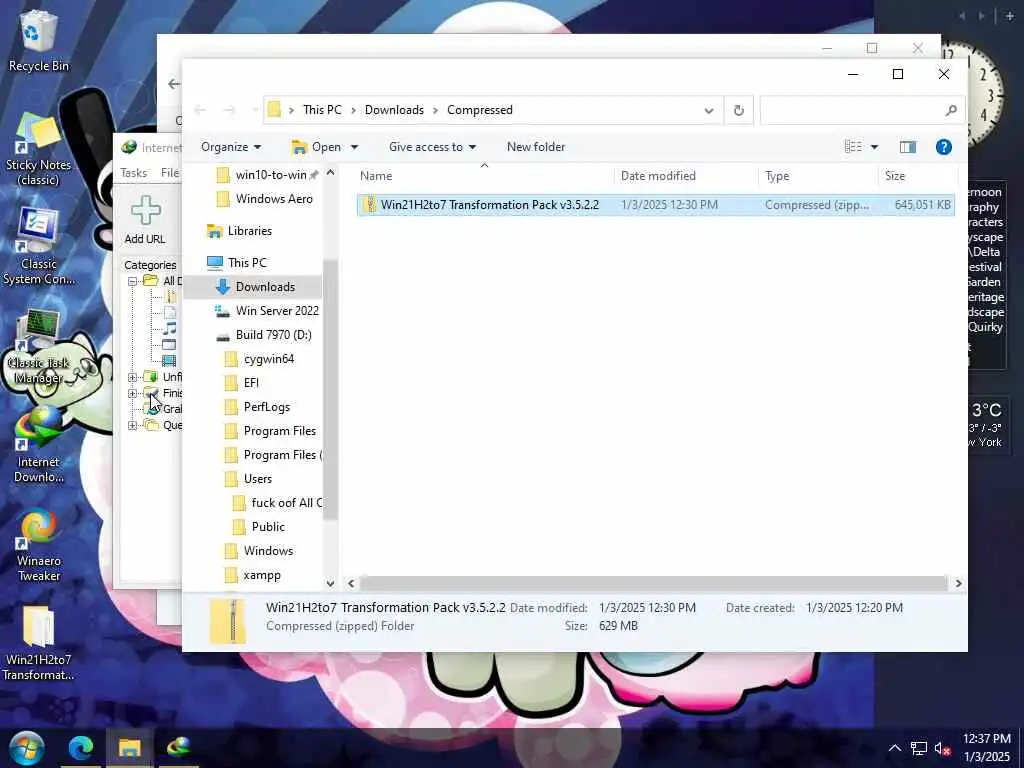1024x768 pixels.
Task: Click the Explorer Back arrow
Action: (x=200, y=110)
